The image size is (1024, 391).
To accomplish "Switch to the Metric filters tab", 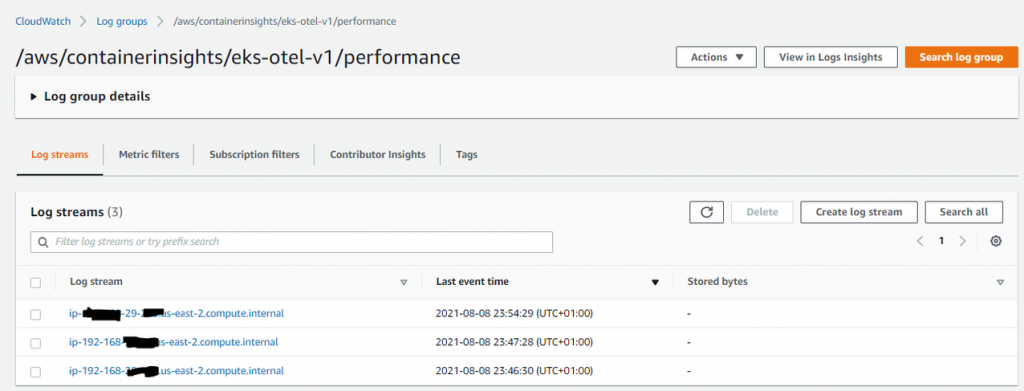I will tap(148, 155).
